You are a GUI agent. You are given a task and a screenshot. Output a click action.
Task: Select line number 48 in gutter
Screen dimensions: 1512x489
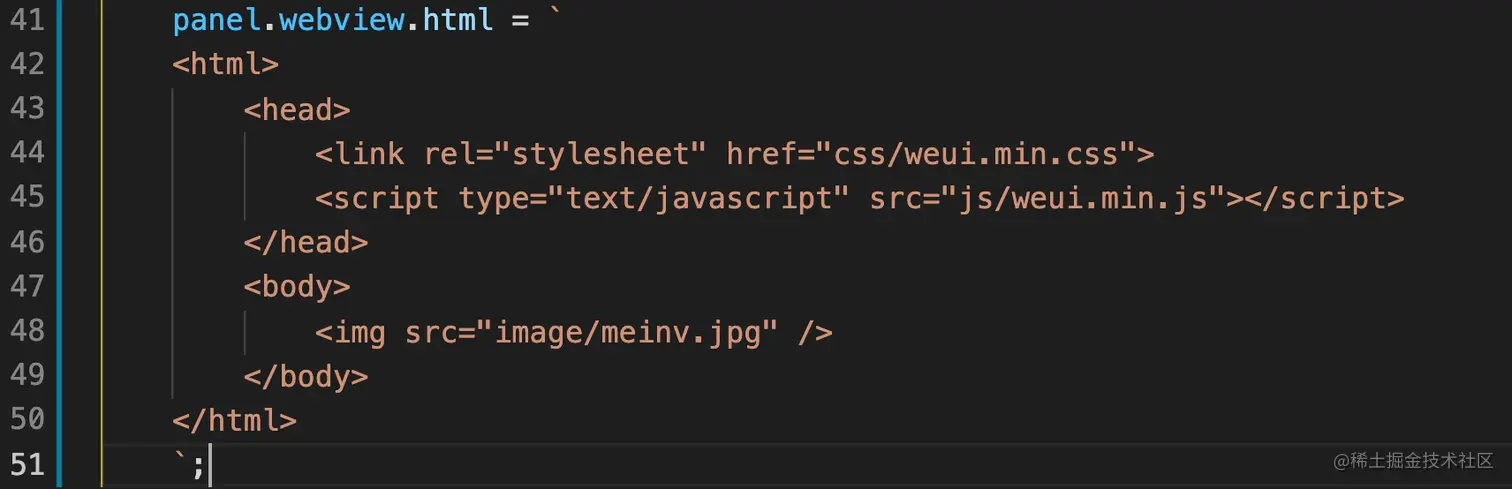click(26, 331)
